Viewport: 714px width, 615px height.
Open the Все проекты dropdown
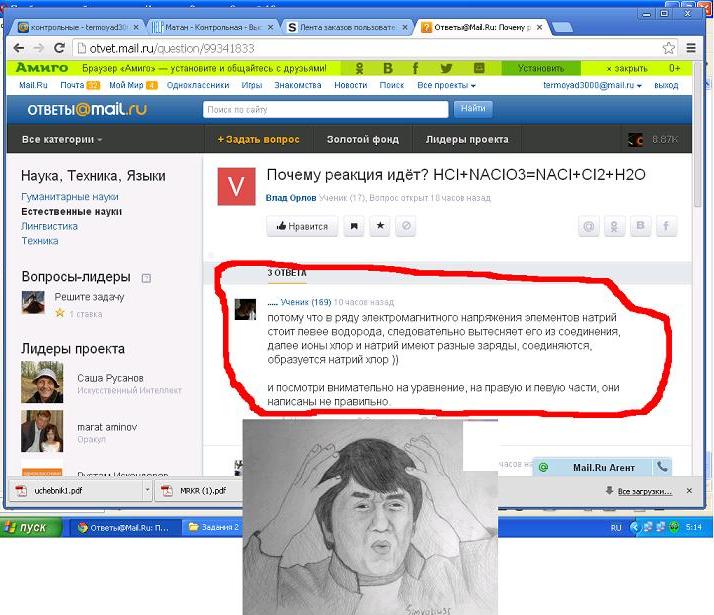pyautogui.click(x=443, y=86)
